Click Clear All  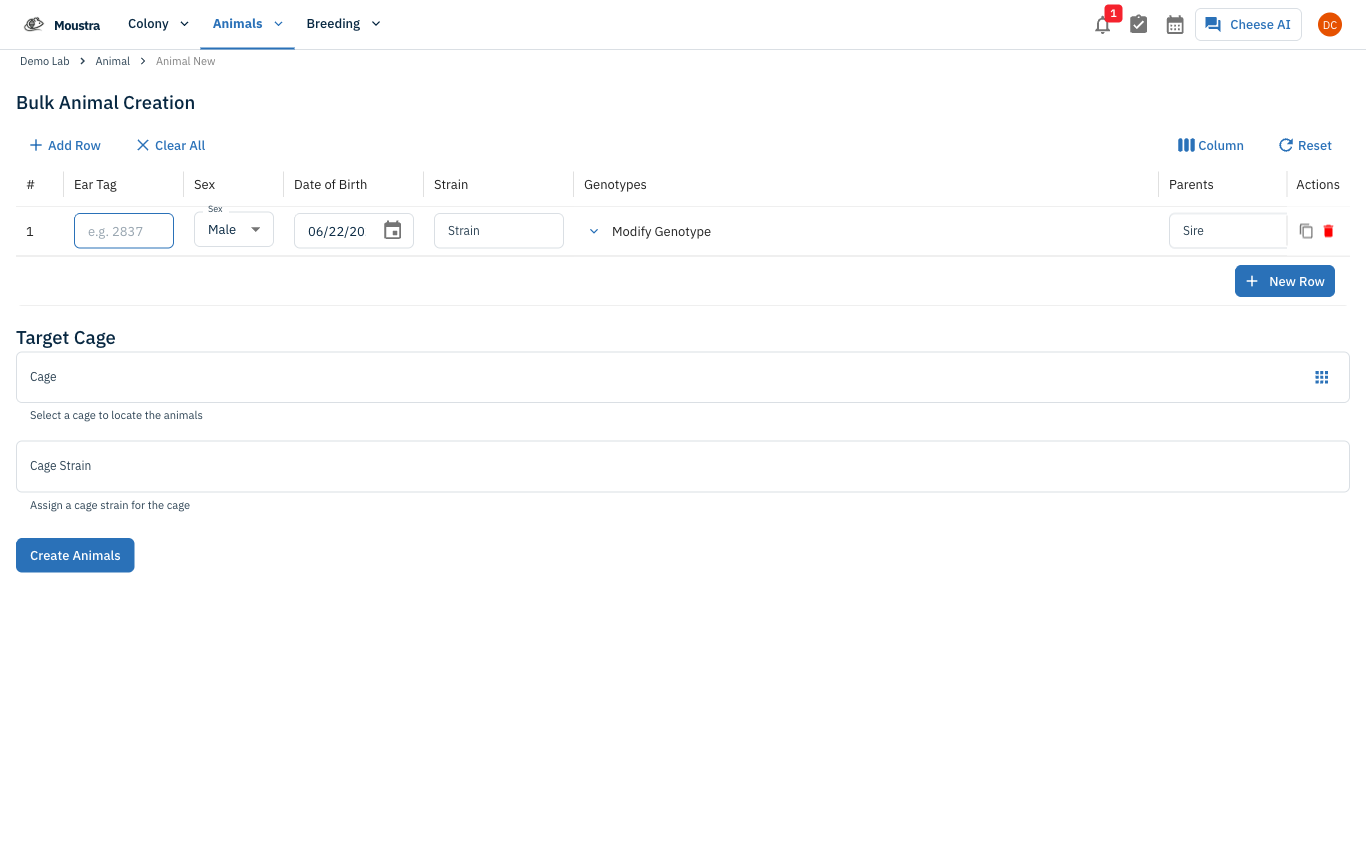pyautogui.click(x=171, y=146)
